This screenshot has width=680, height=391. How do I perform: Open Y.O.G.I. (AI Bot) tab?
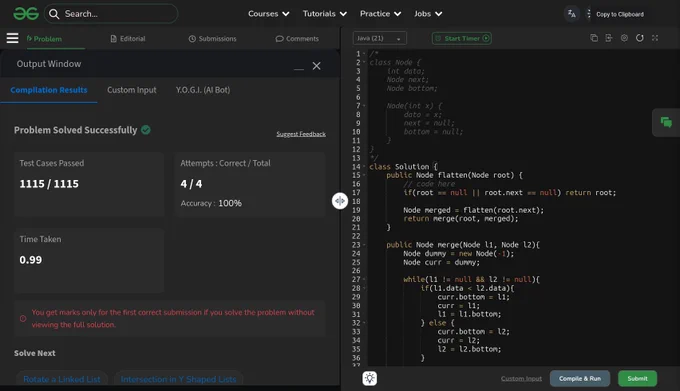tap(203, 90)
